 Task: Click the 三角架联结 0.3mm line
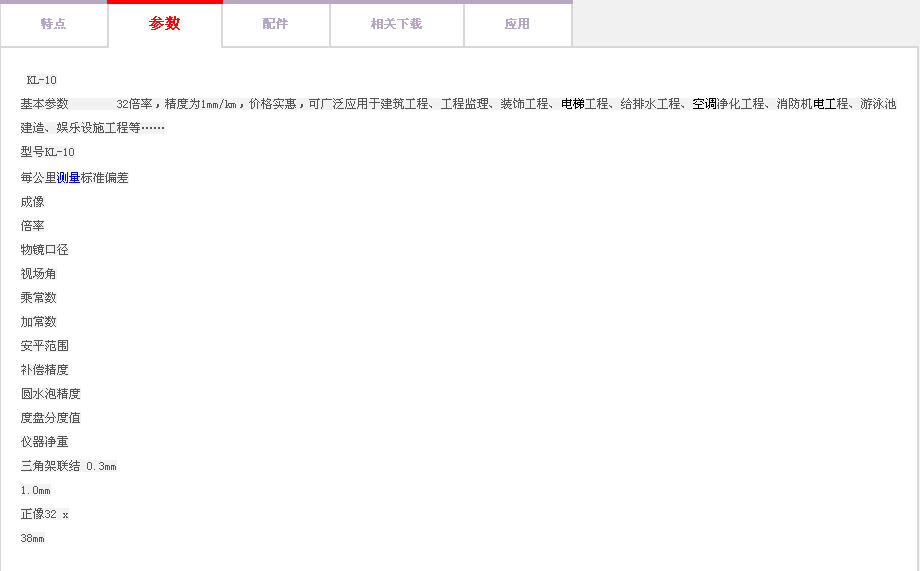point(68,467)
